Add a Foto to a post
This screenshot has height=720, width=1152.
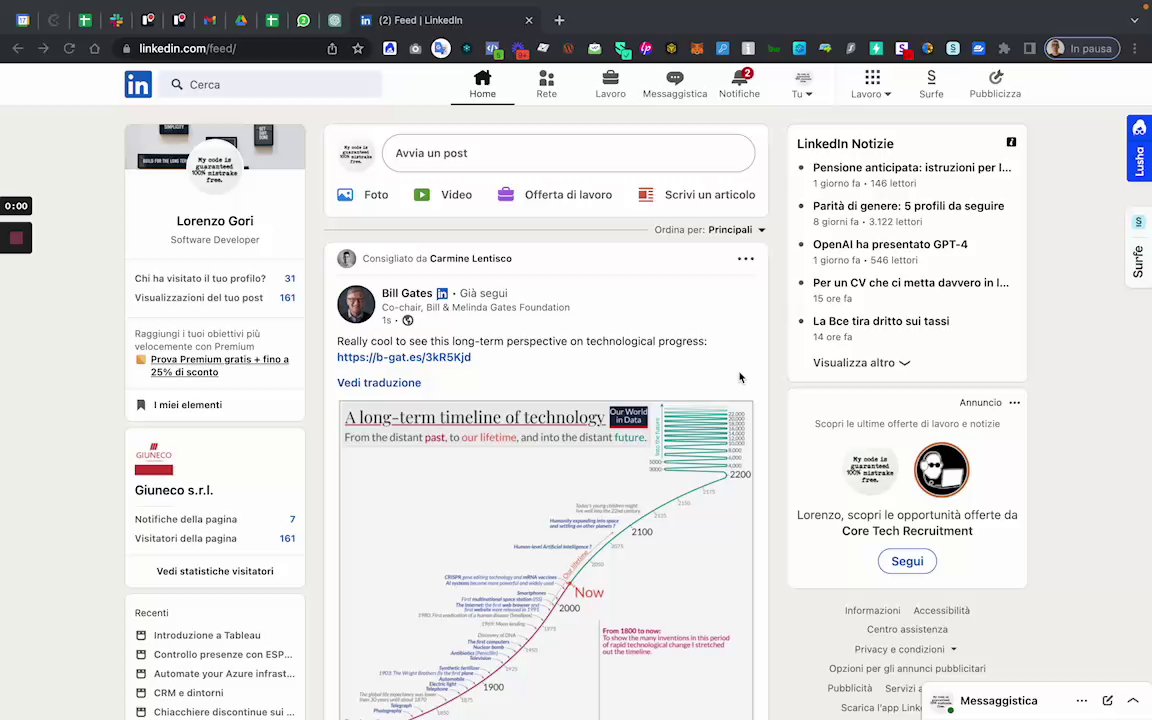(362, 195)
